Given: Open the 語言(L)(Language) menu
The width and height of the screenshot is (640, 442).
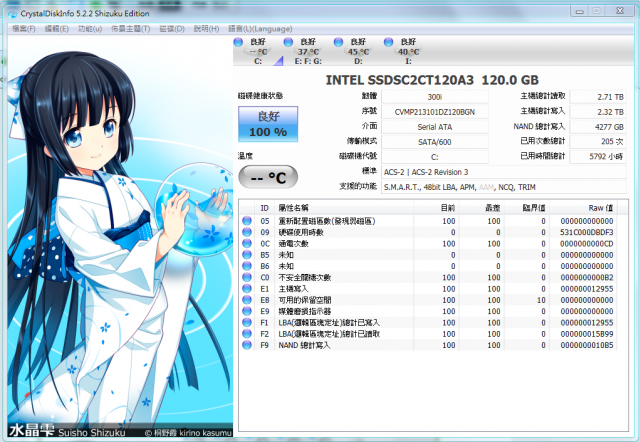Looking at the screenshot, I should [260, 29].
